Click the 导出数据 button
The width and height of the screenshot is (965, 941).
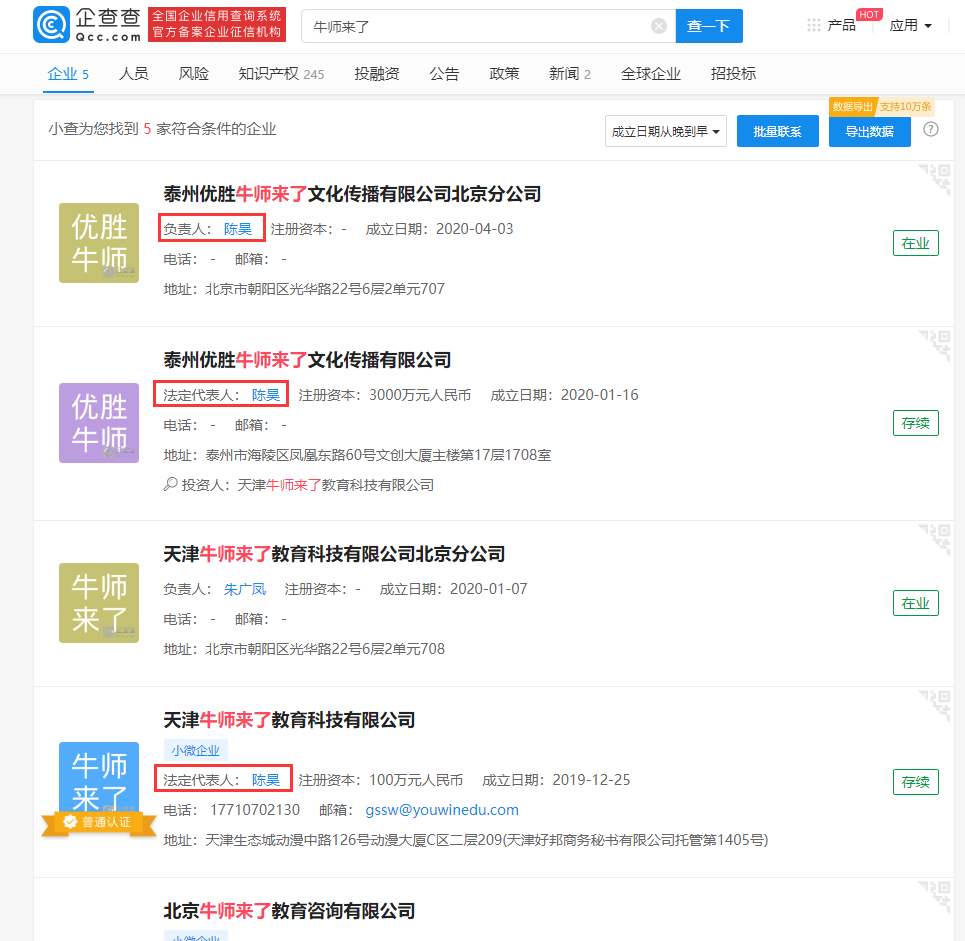point(870,131)
